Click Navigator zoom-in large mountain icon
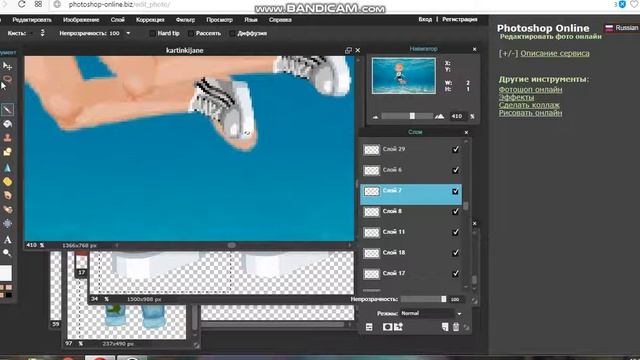 pyautogui.click(x=439, y=117)
